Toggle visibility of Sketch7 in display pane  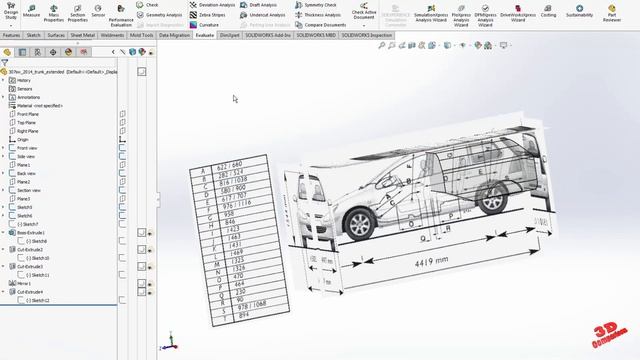point(123,224)
